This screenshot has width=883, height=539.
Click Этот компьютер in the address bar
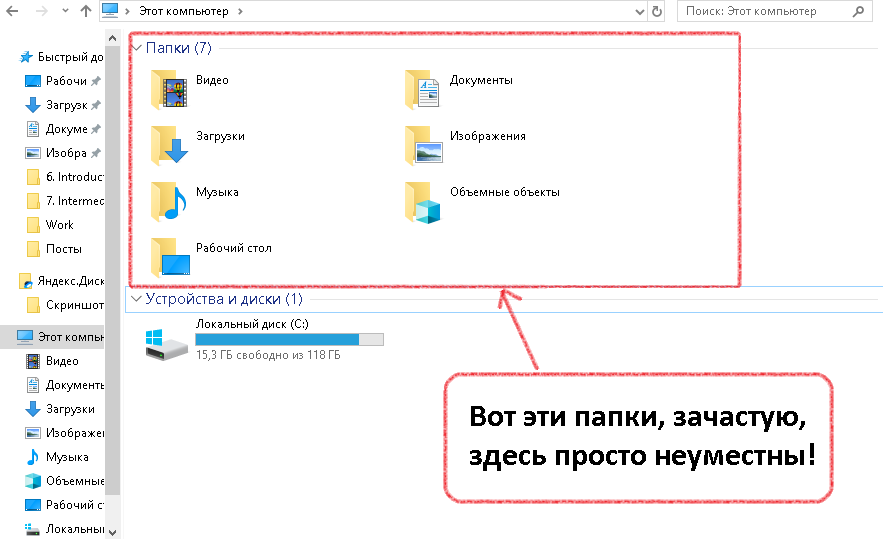(184, 11)
